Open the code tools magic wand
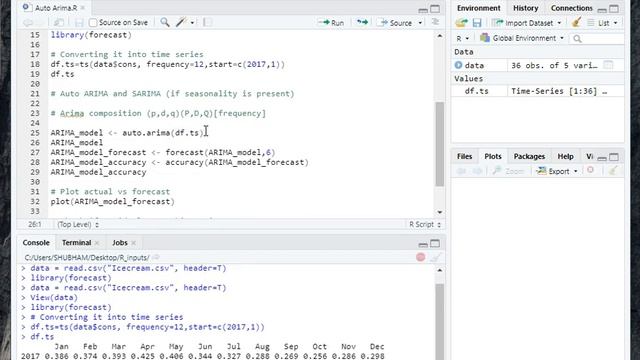640x360 pixels. (x=181, y=22)
